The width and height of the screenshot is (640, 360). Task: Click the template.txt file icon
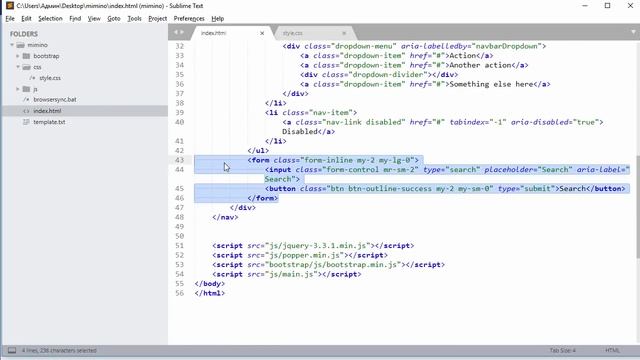(x=26, y=122)
